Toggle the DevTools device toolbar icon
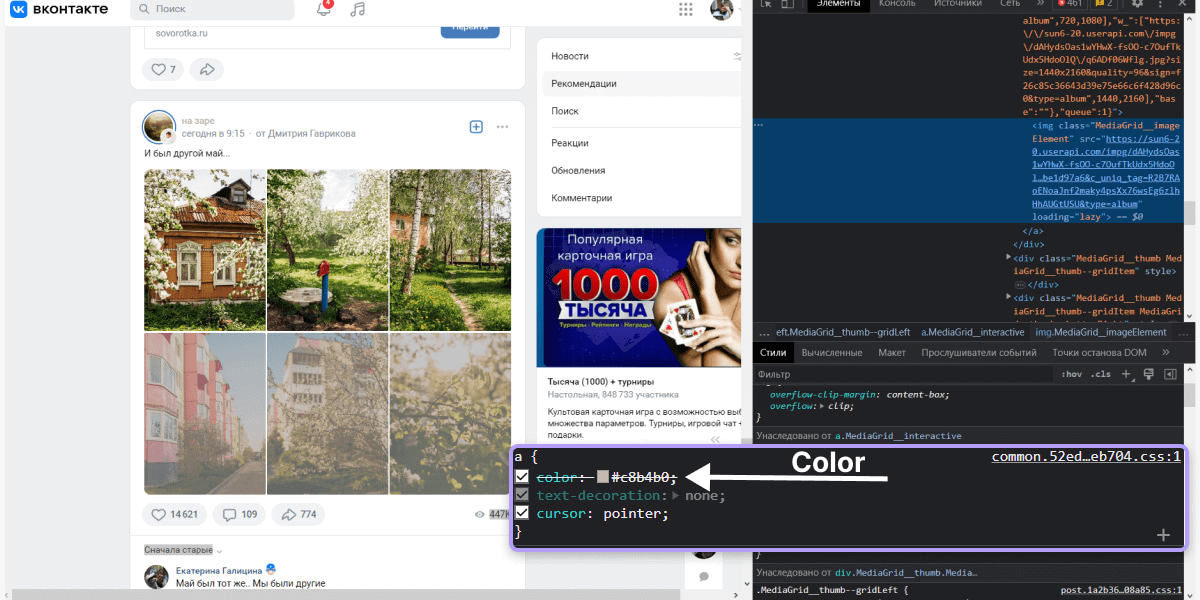 [787, 4]
